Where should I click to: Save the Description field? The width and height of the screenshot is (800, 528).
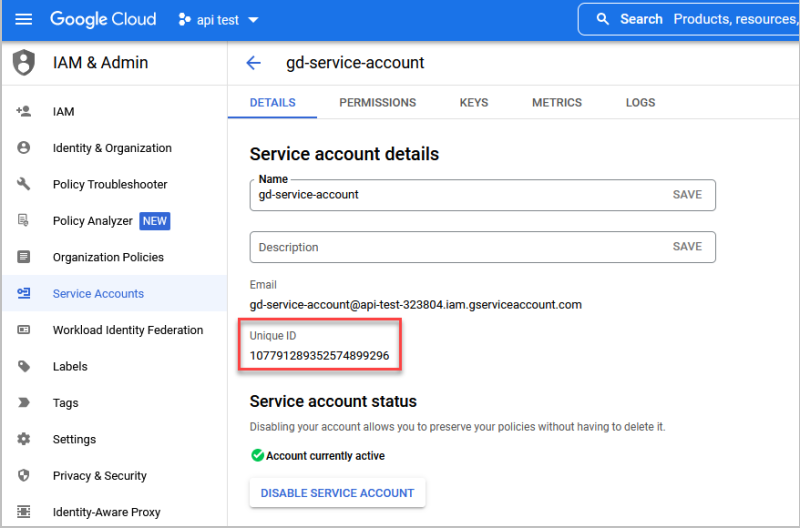point(687,246)
